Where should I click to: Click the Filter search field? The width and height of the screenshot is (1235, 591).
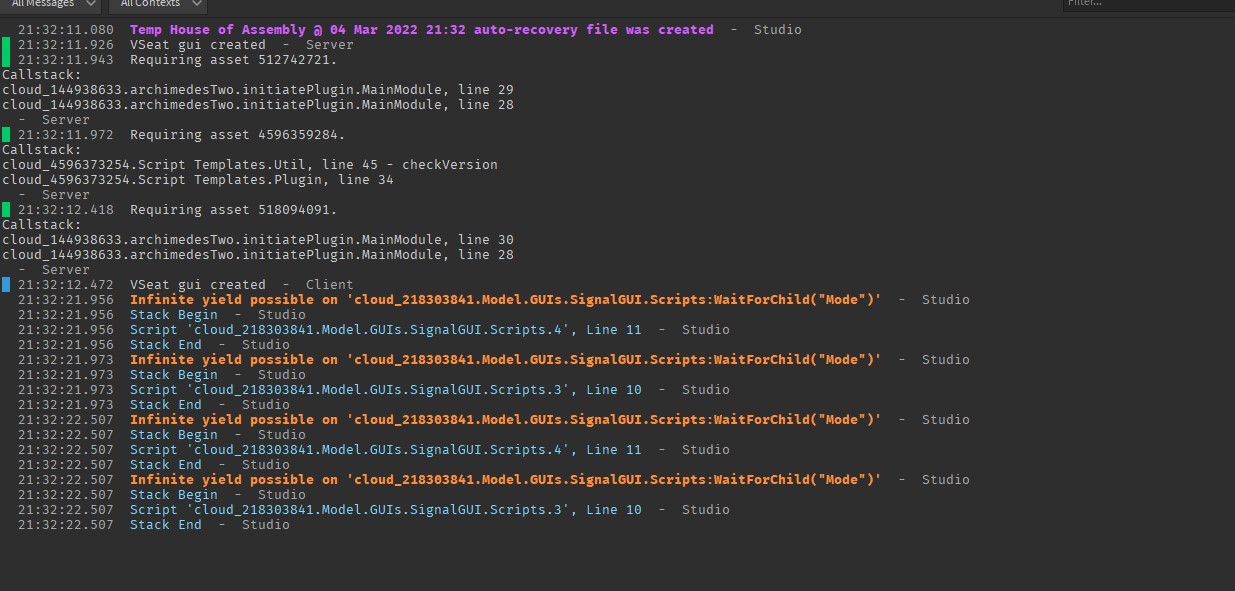point(1148,5)
